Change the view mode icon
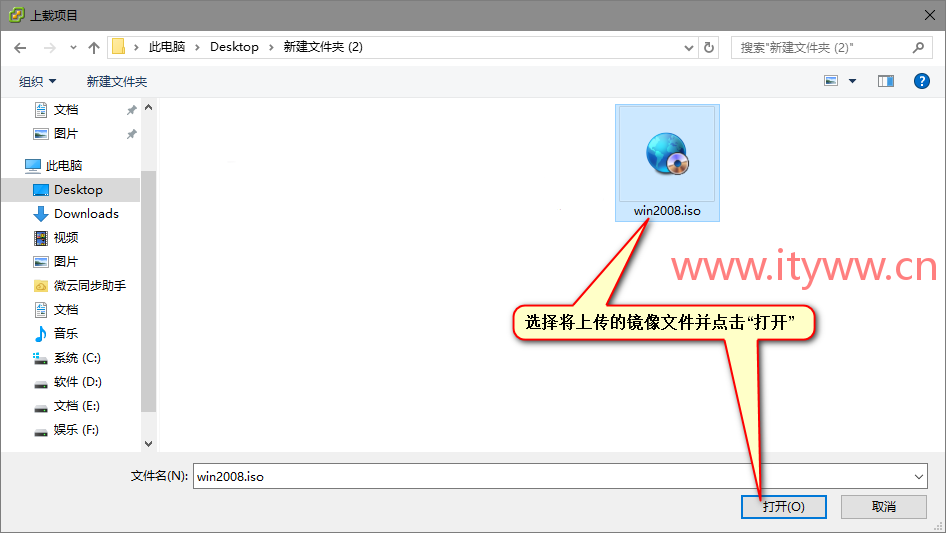Screen dimensions: 946x533 coord(831,81)
